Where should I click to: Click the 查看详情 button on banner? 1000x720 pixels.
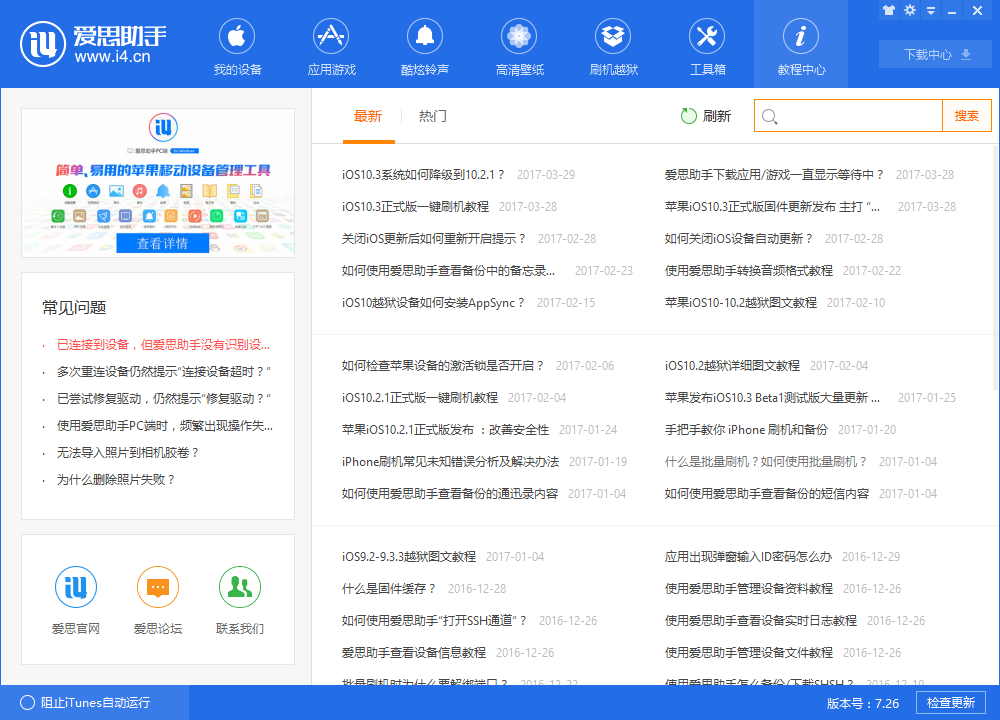coord(163,243)
